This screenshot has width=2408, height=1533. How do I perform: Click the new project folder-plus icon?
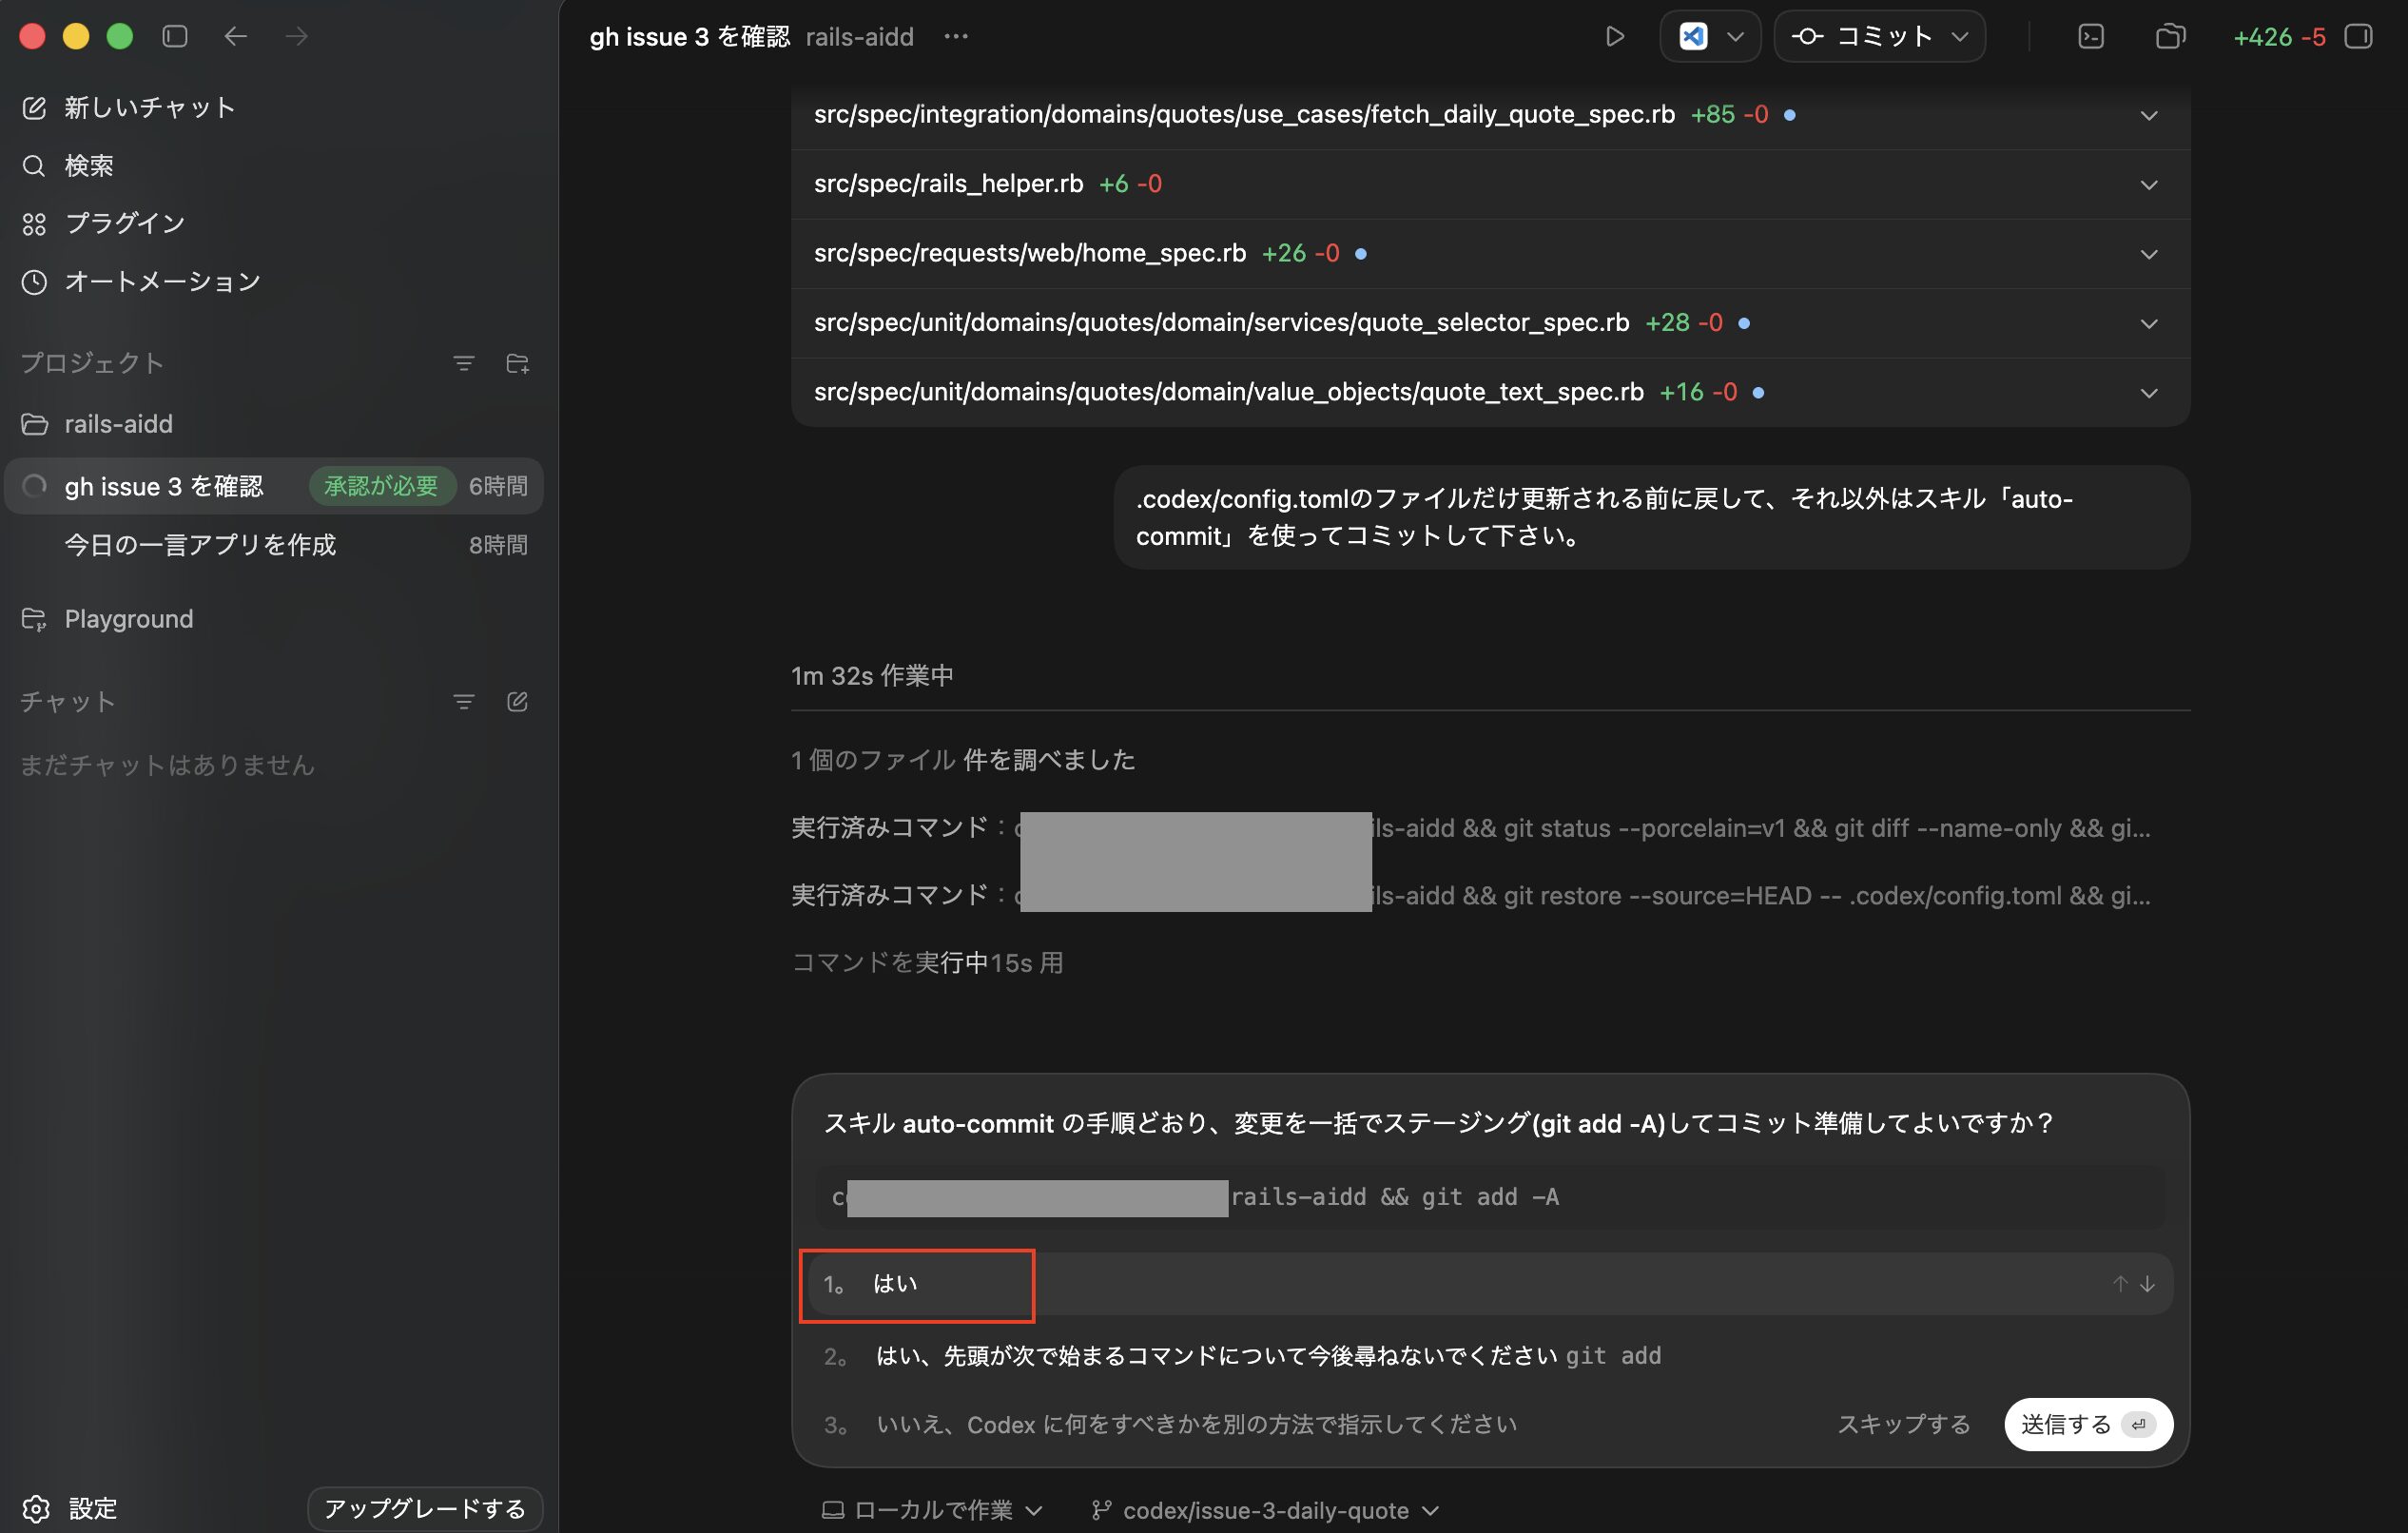click(x=517, y=363)
